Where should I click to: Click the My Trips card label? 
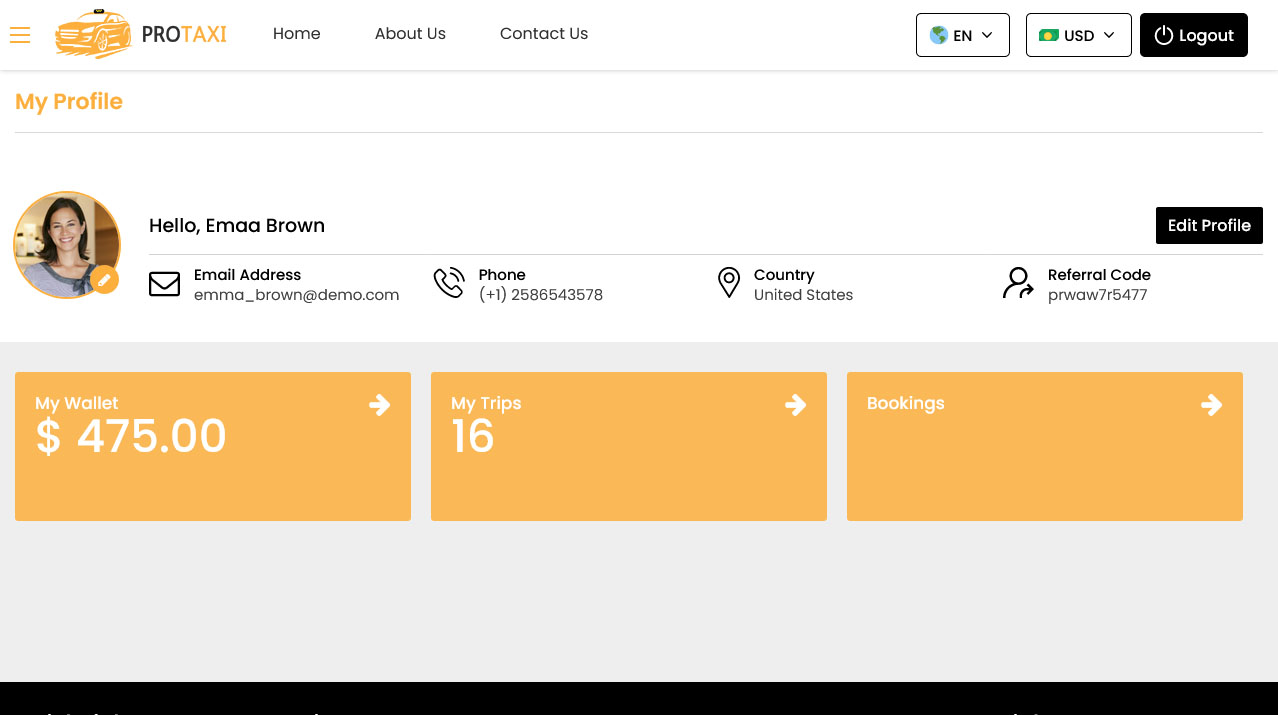pyautogui.click(x=486, y=403)
